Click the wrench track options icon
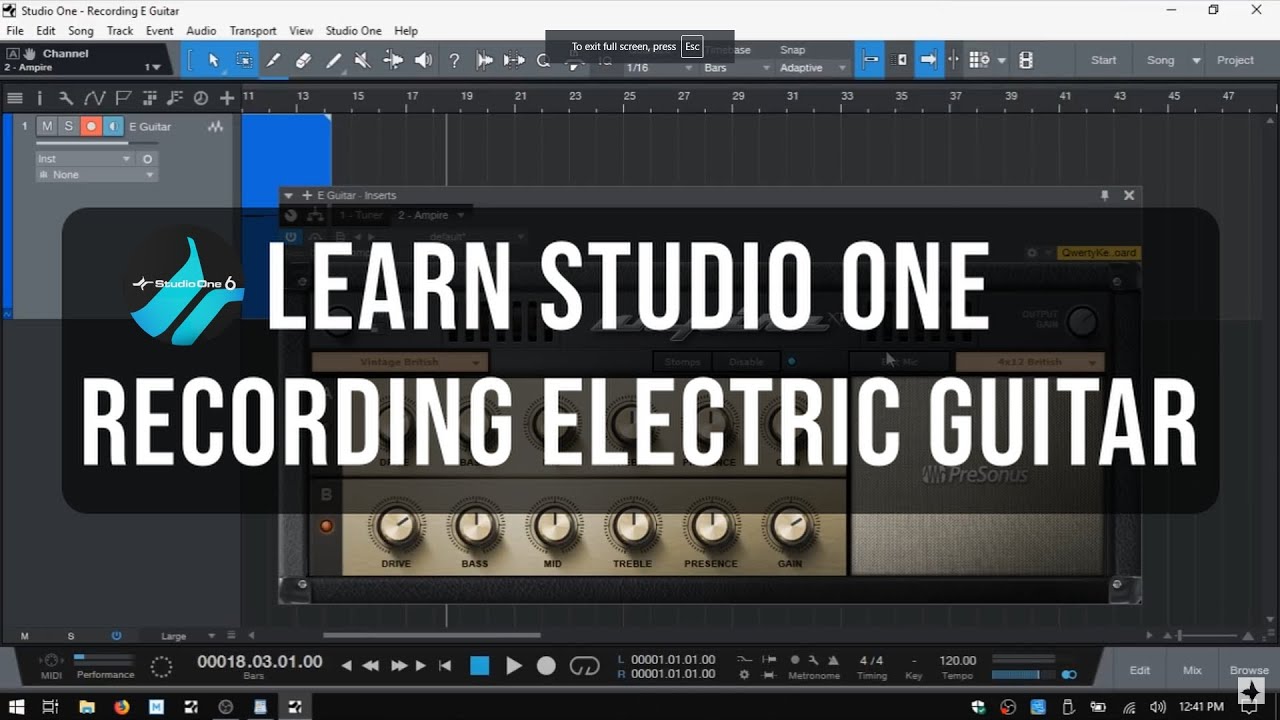1280x720 pixels. tap(66, 98)
